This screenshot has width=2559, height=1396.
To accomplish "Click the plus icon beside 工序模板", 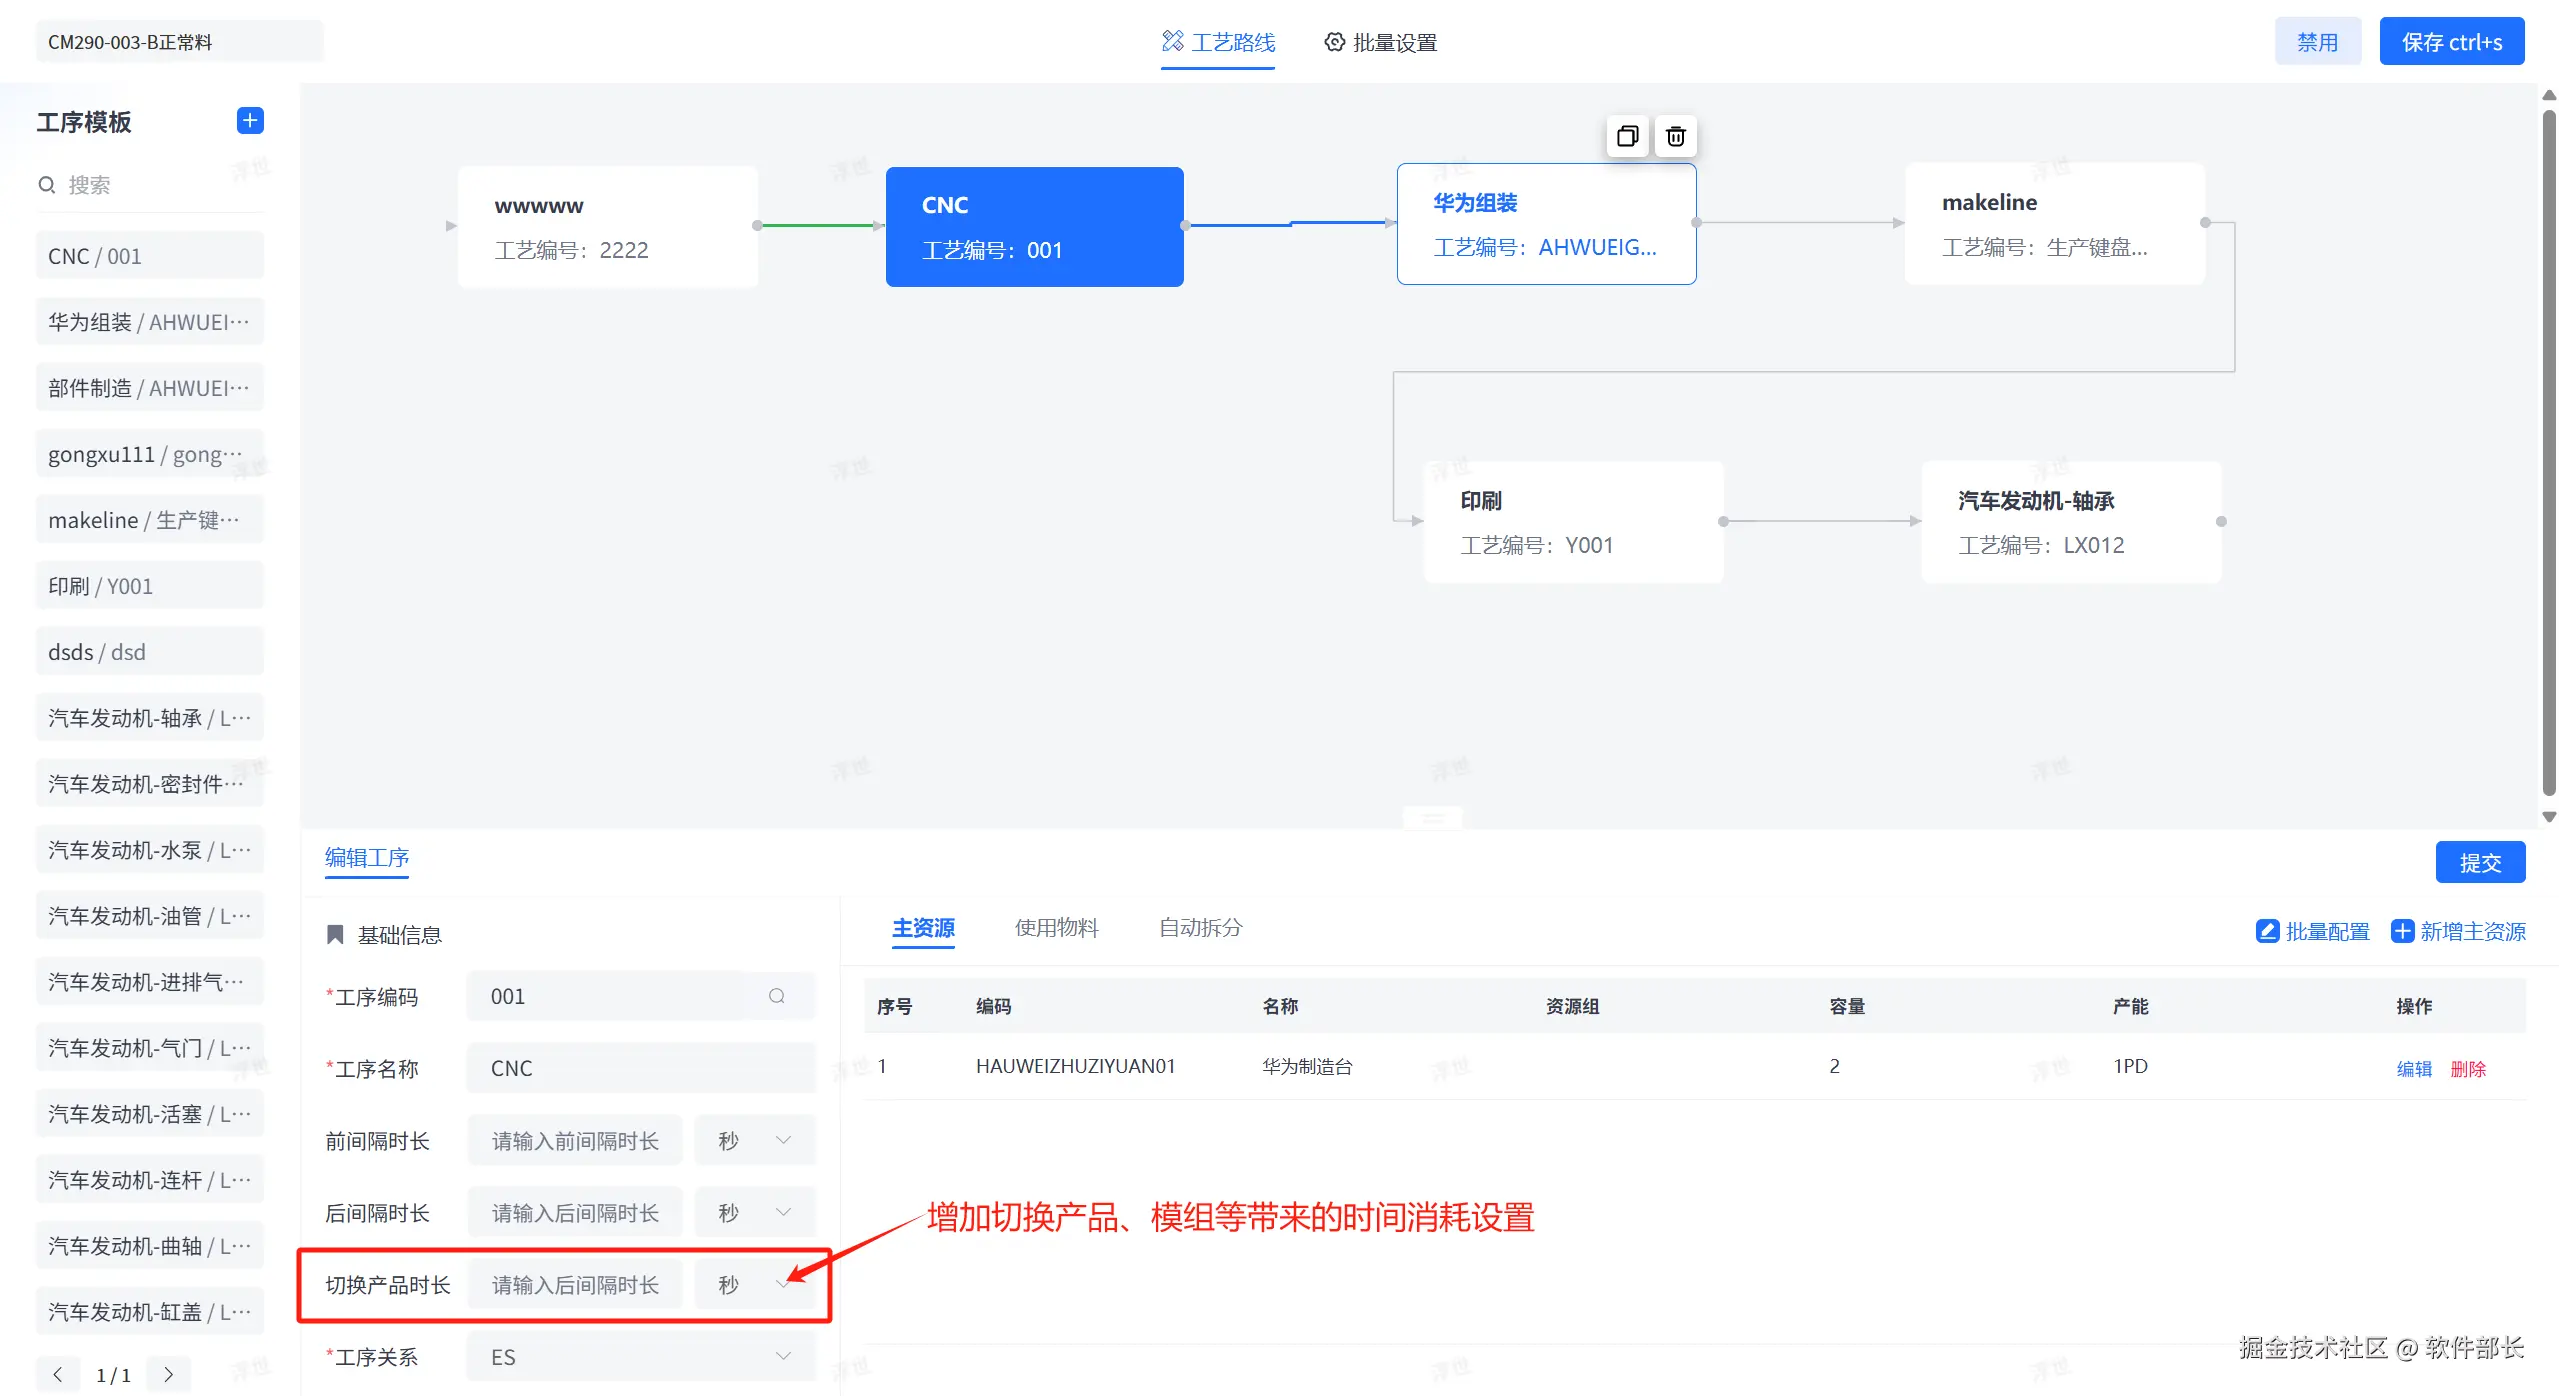I will pos(250,121).
